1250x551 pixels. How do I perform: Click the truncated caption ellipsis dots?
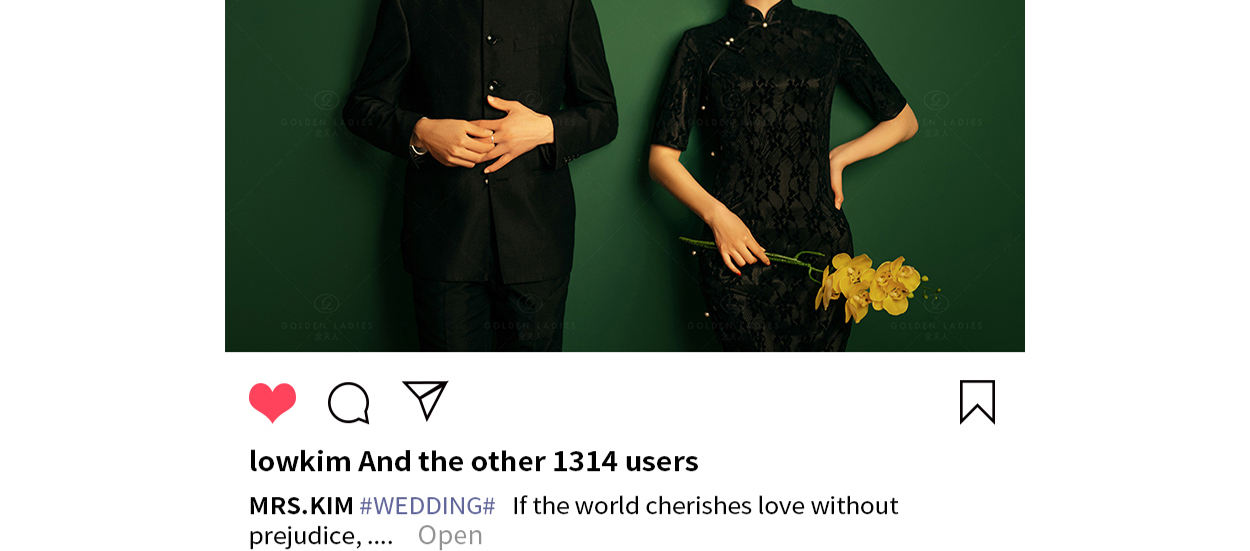pyautogui.click(x=380, y=538)
